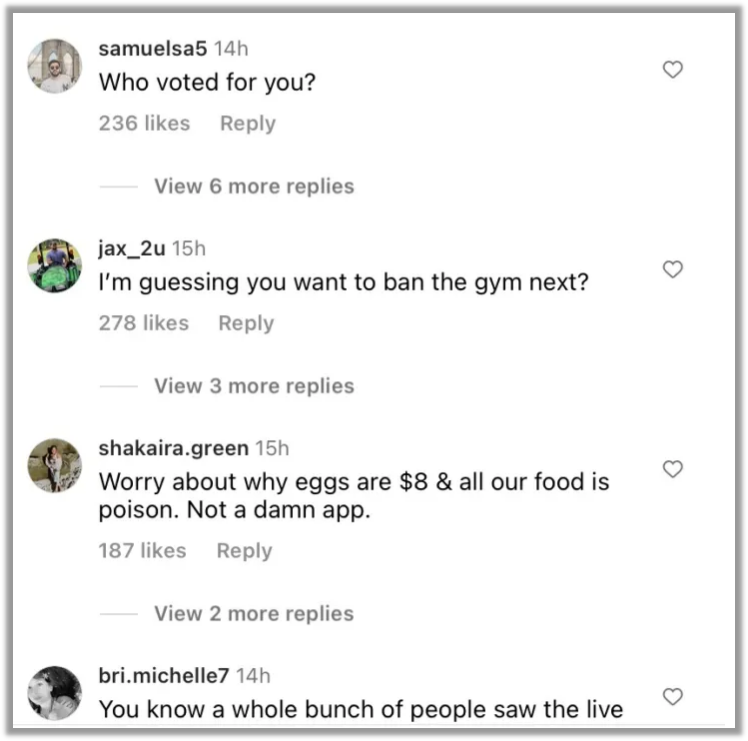Expand "View 3 more replies"
The image size is (748, 741).
tap(254, 386)
